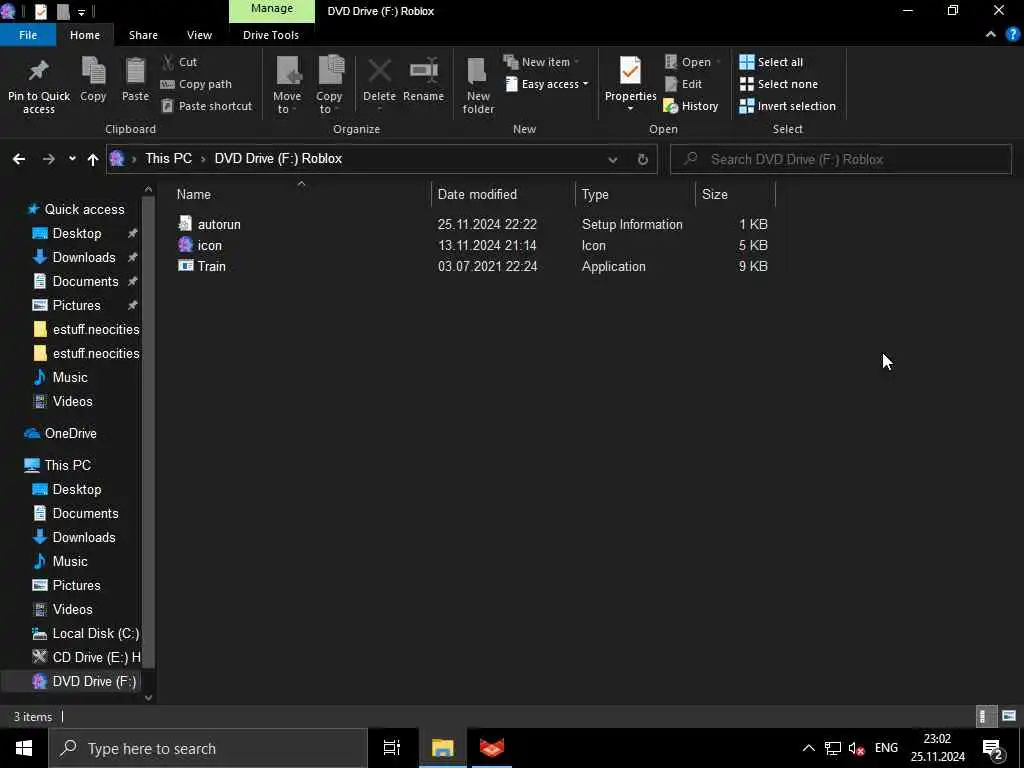
Task: Click Invert selection
Action: coord(788,106)
